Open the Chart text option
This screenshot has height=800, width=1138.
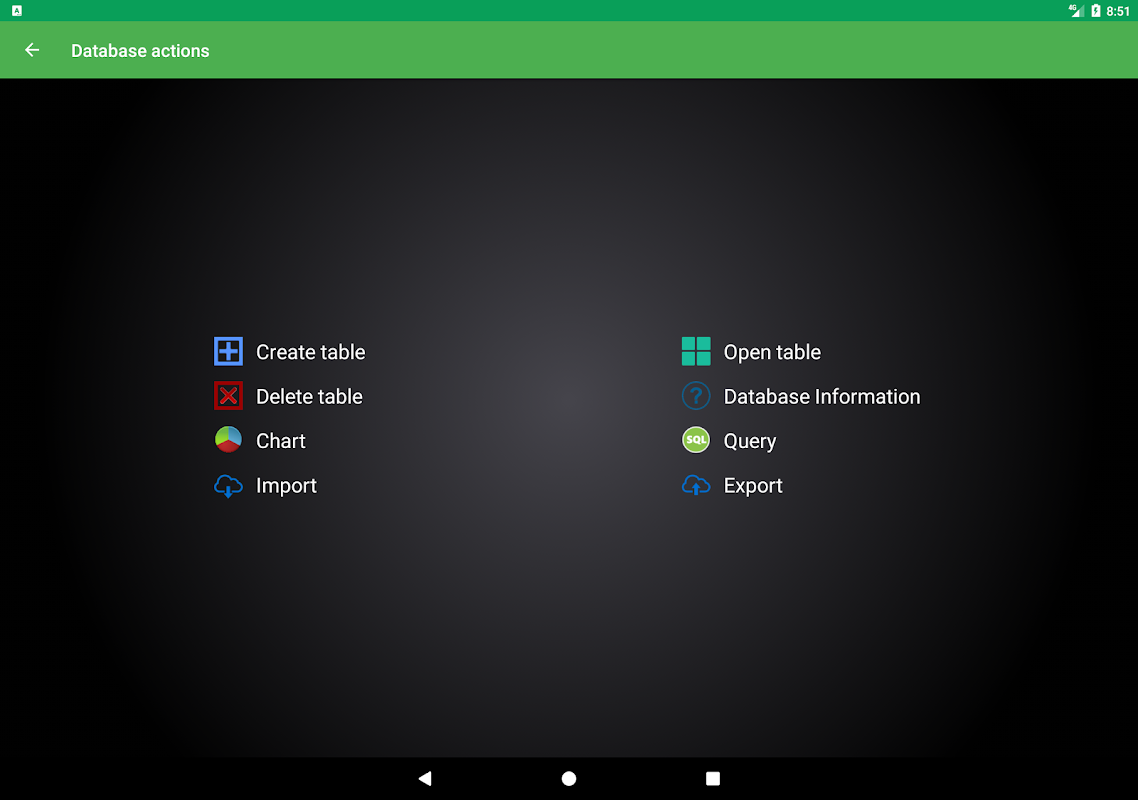pyautogui.click(x=281, y=441)
